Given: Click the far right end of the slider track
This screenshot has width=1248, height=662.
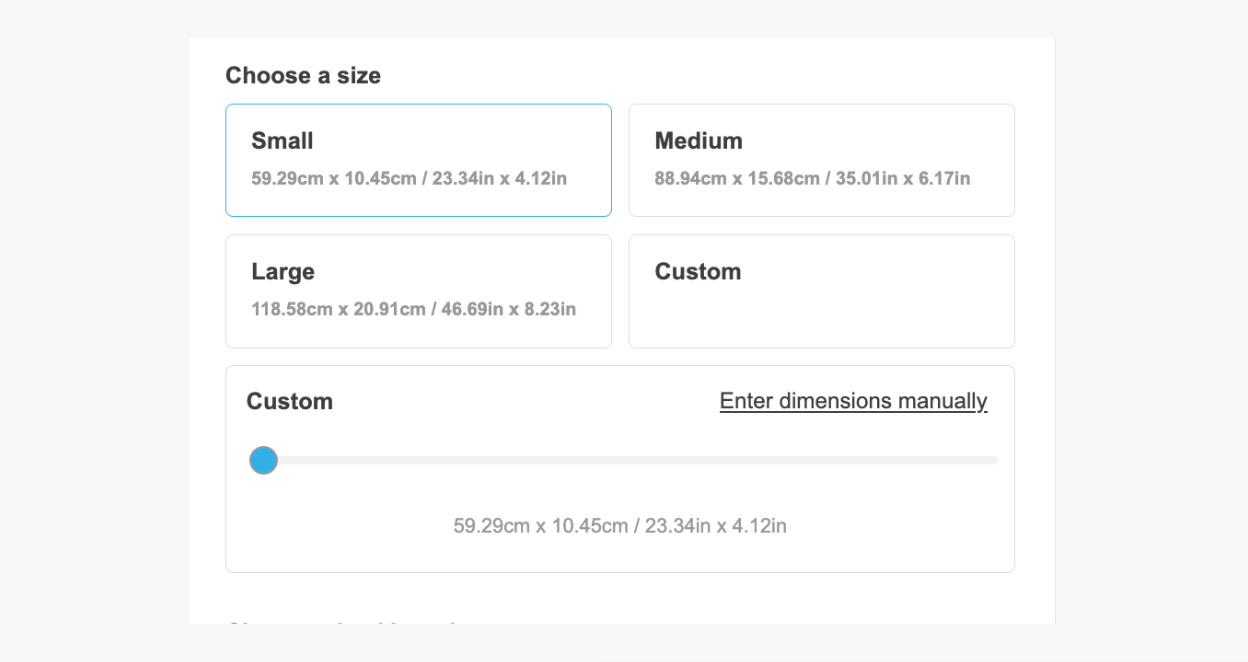Looking at the screenshot, I should 992,460.
